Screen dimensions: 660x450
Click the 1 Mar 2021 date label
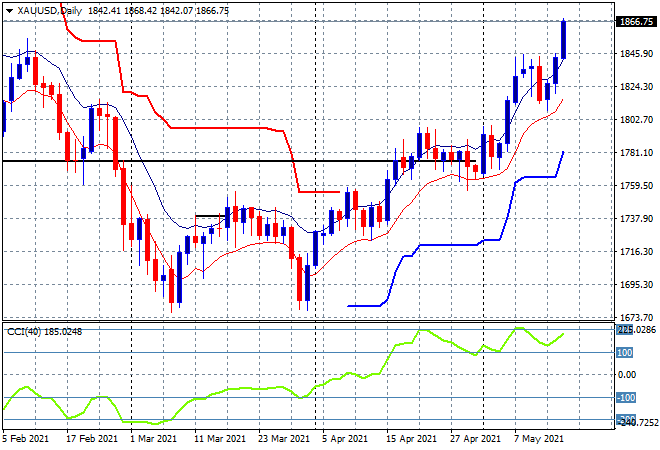click(x=153, y=439)
